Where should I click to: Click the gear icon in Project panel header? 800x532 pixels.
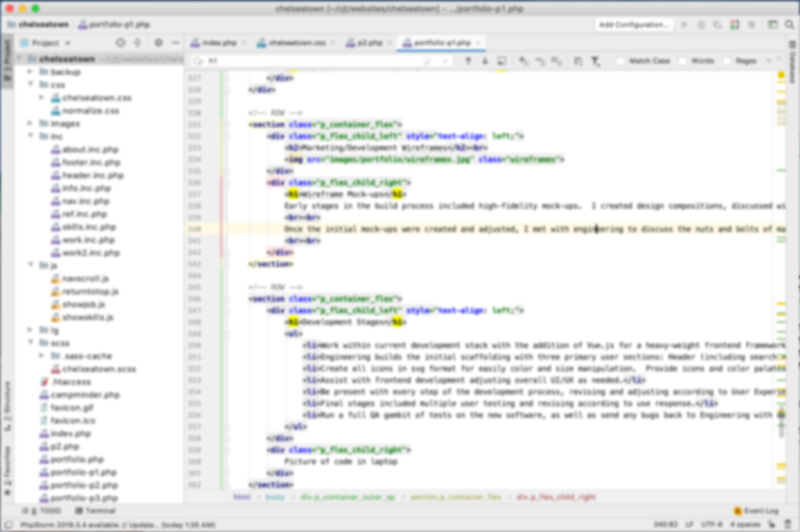158,43
